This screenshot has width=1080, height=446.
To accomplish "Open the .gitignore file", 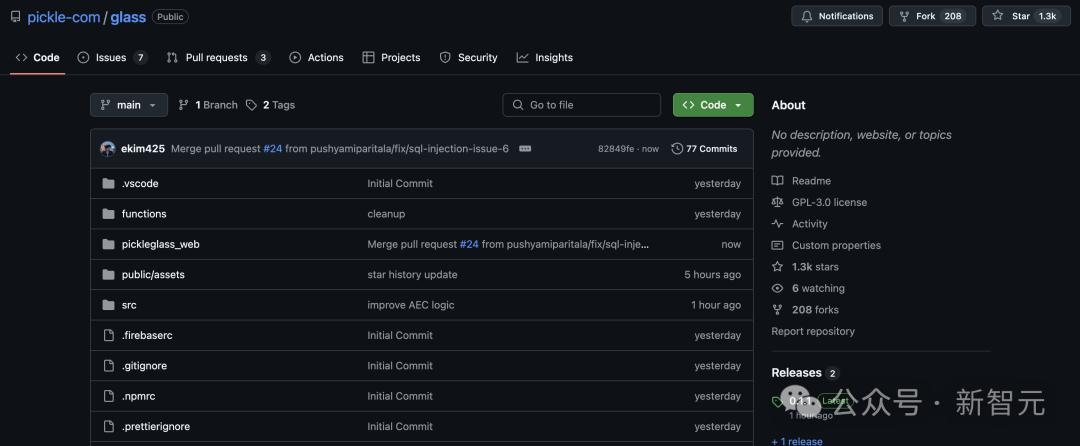I will coord(144,365).
